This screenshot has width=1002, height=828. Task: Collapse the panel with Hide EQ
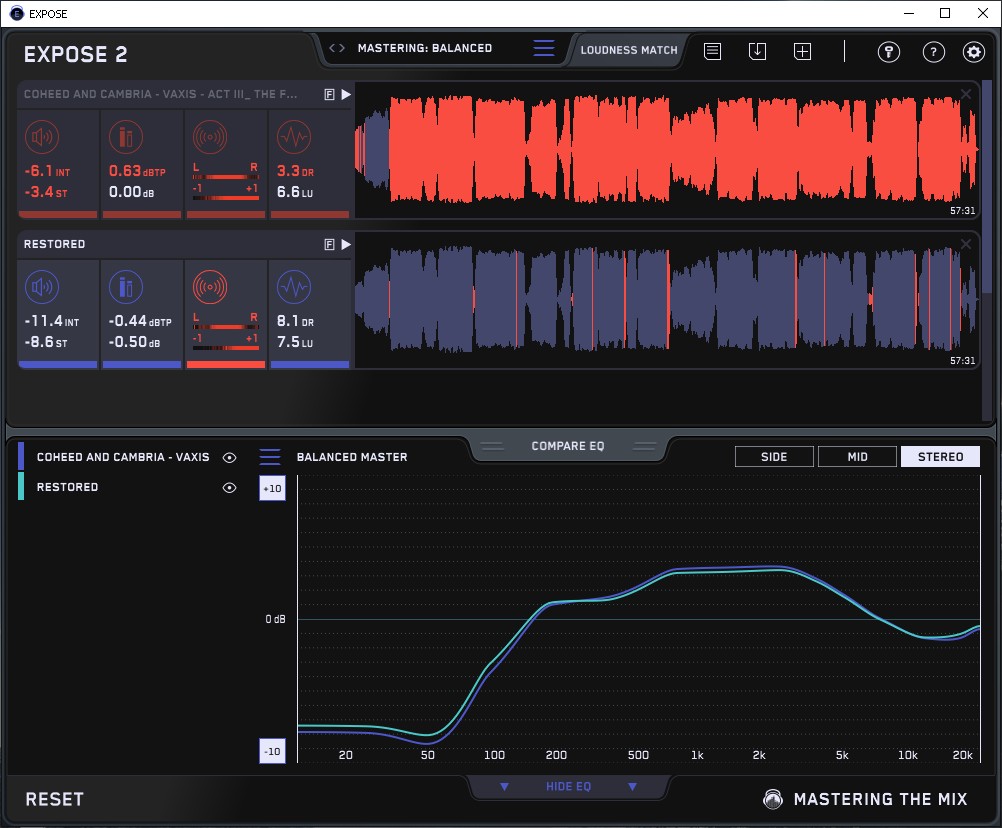[568, 787]
